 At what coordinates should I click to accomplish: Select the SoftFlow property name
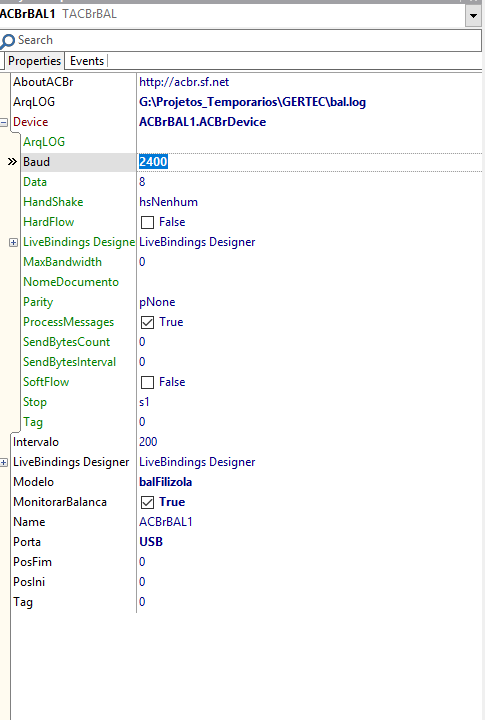(x=46, y=382)
